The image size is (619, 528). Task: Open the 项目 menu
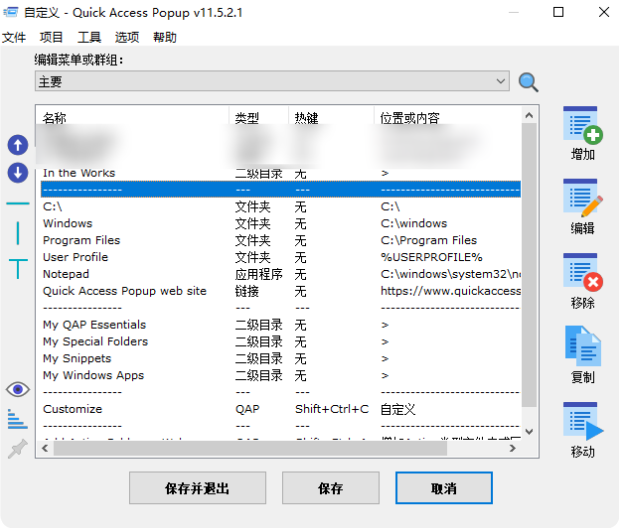tap(51, 38)
